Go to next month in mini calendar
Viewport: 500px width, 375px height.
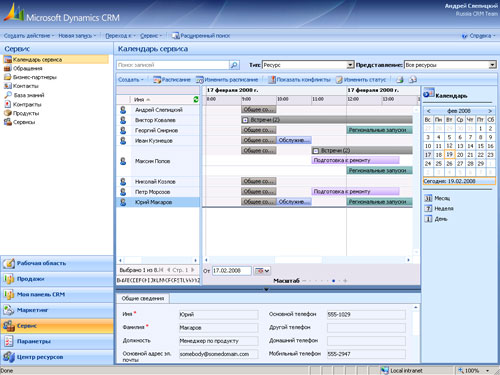[490, 111]
